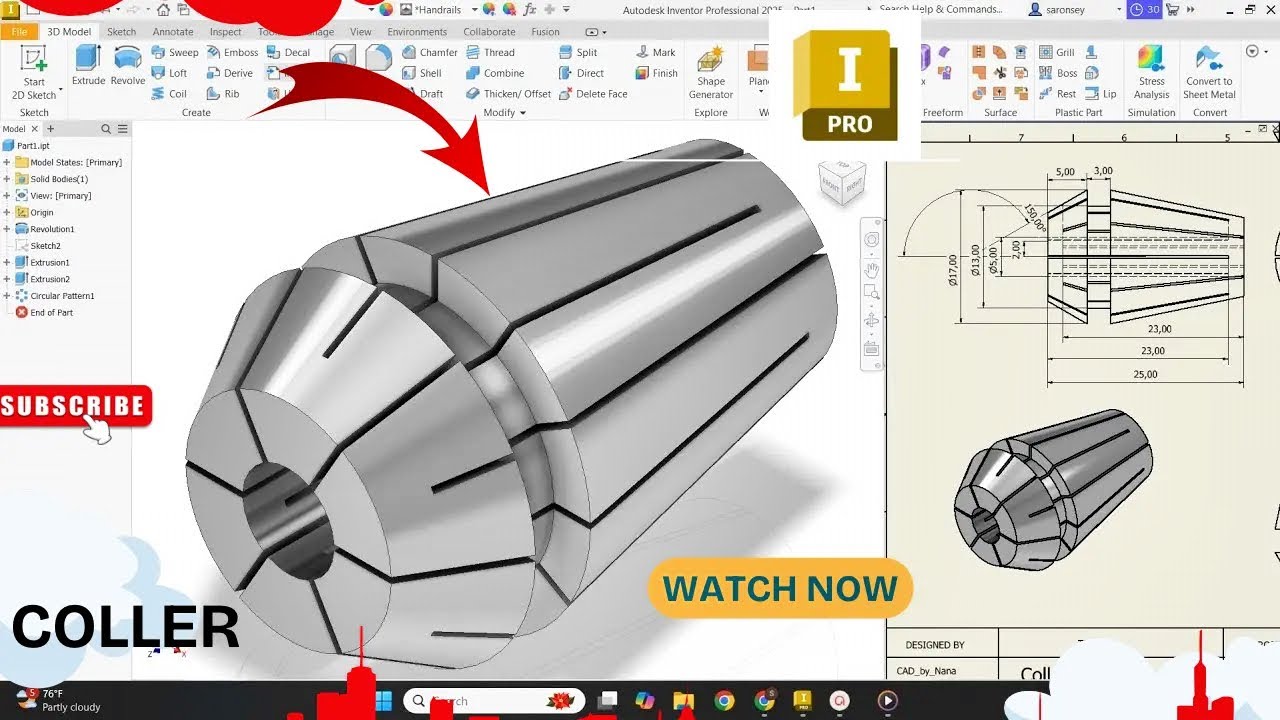
Task: Click Convert to Sheet Metal
Action: 1209,72
